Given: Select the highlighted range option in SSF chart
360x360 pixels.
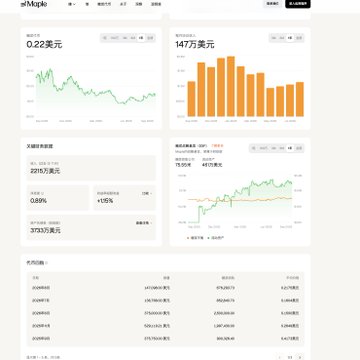Looking at the screenshot, I should 290,148.
